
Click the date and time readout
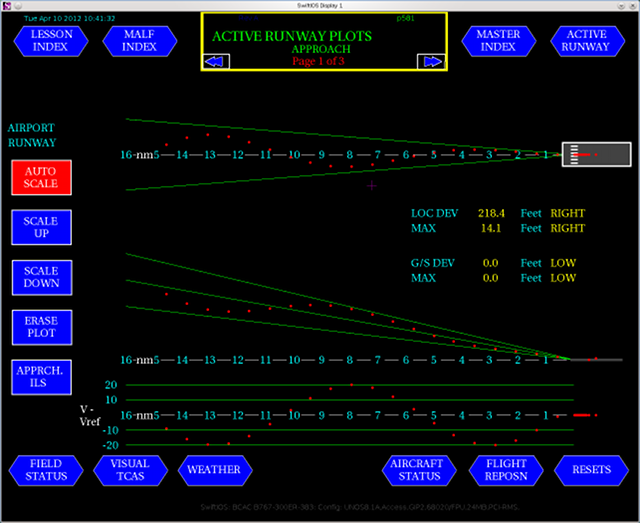pyautogui.click(x=69, y=18)
